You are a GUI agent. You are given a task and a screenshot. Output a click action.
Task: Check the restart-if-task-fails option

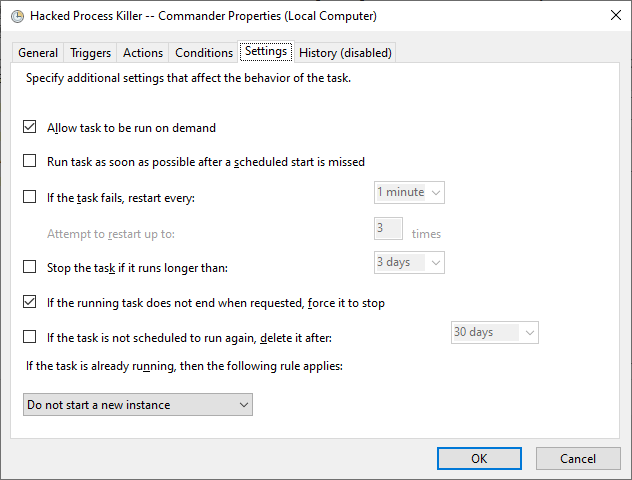[30, 197]
